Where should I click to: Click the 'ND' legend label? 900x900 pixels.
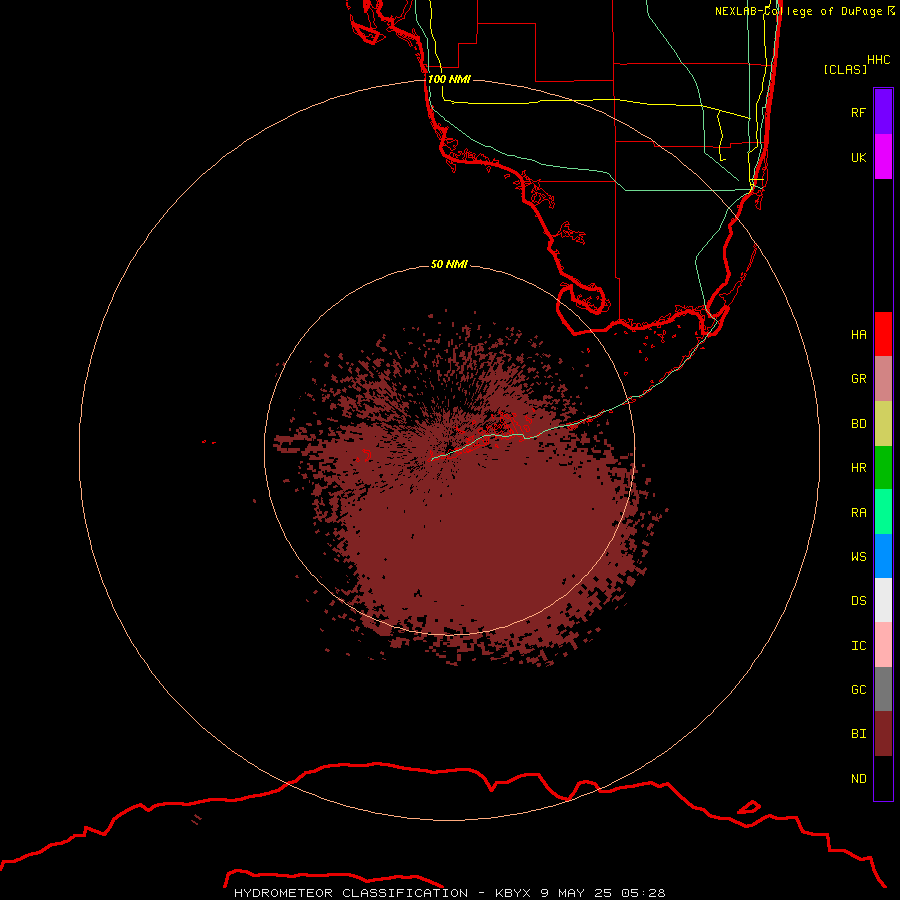point(858,779)
